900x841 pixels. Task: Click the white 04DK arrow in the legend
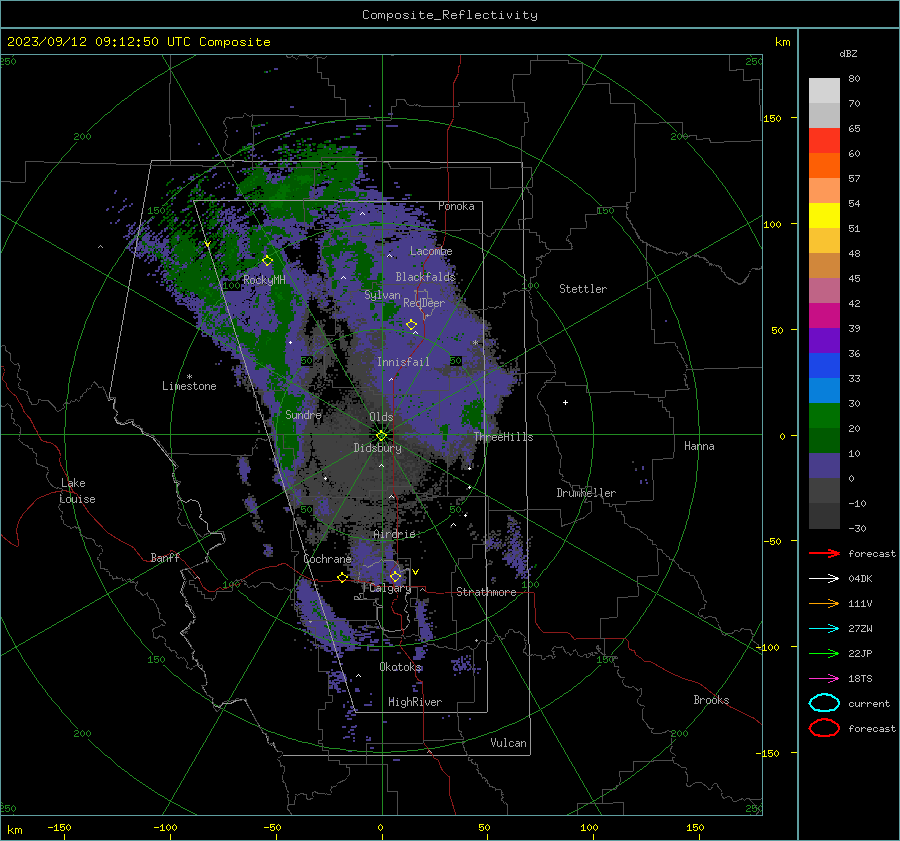click(824, 579)
